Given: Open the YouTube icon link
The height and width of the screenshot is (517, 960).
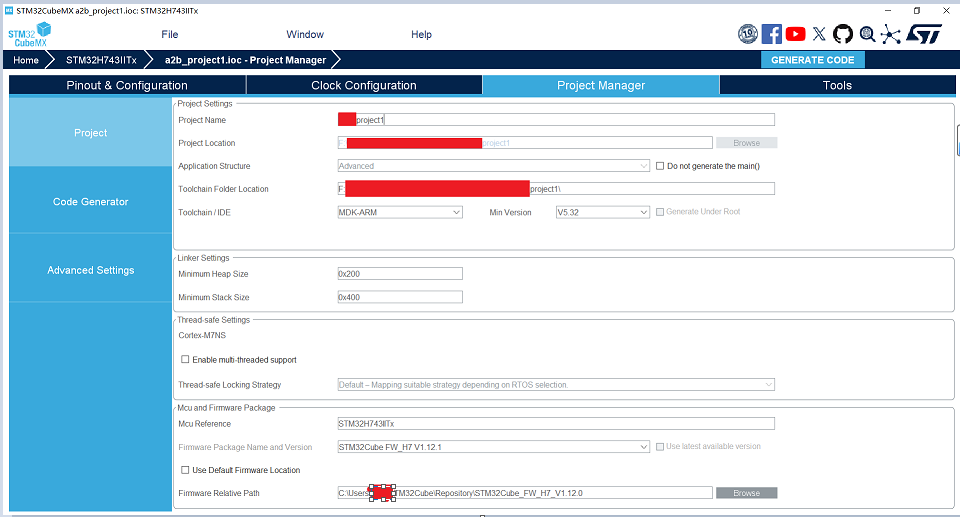Looking at the screenshot, I should coord(795,34).
